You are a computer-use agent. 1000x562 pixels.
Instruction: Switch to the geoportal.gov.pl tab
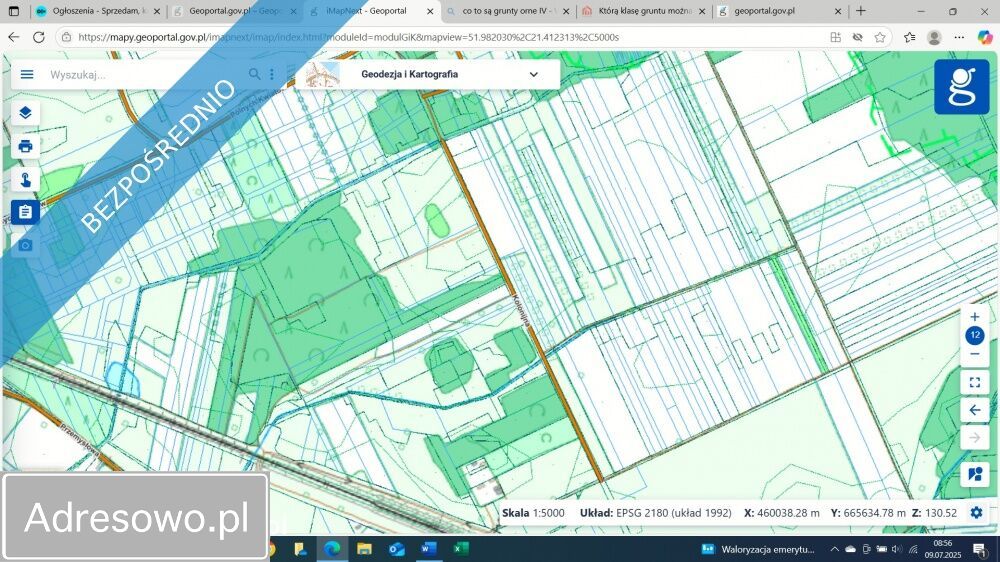[x=768, y=11]
